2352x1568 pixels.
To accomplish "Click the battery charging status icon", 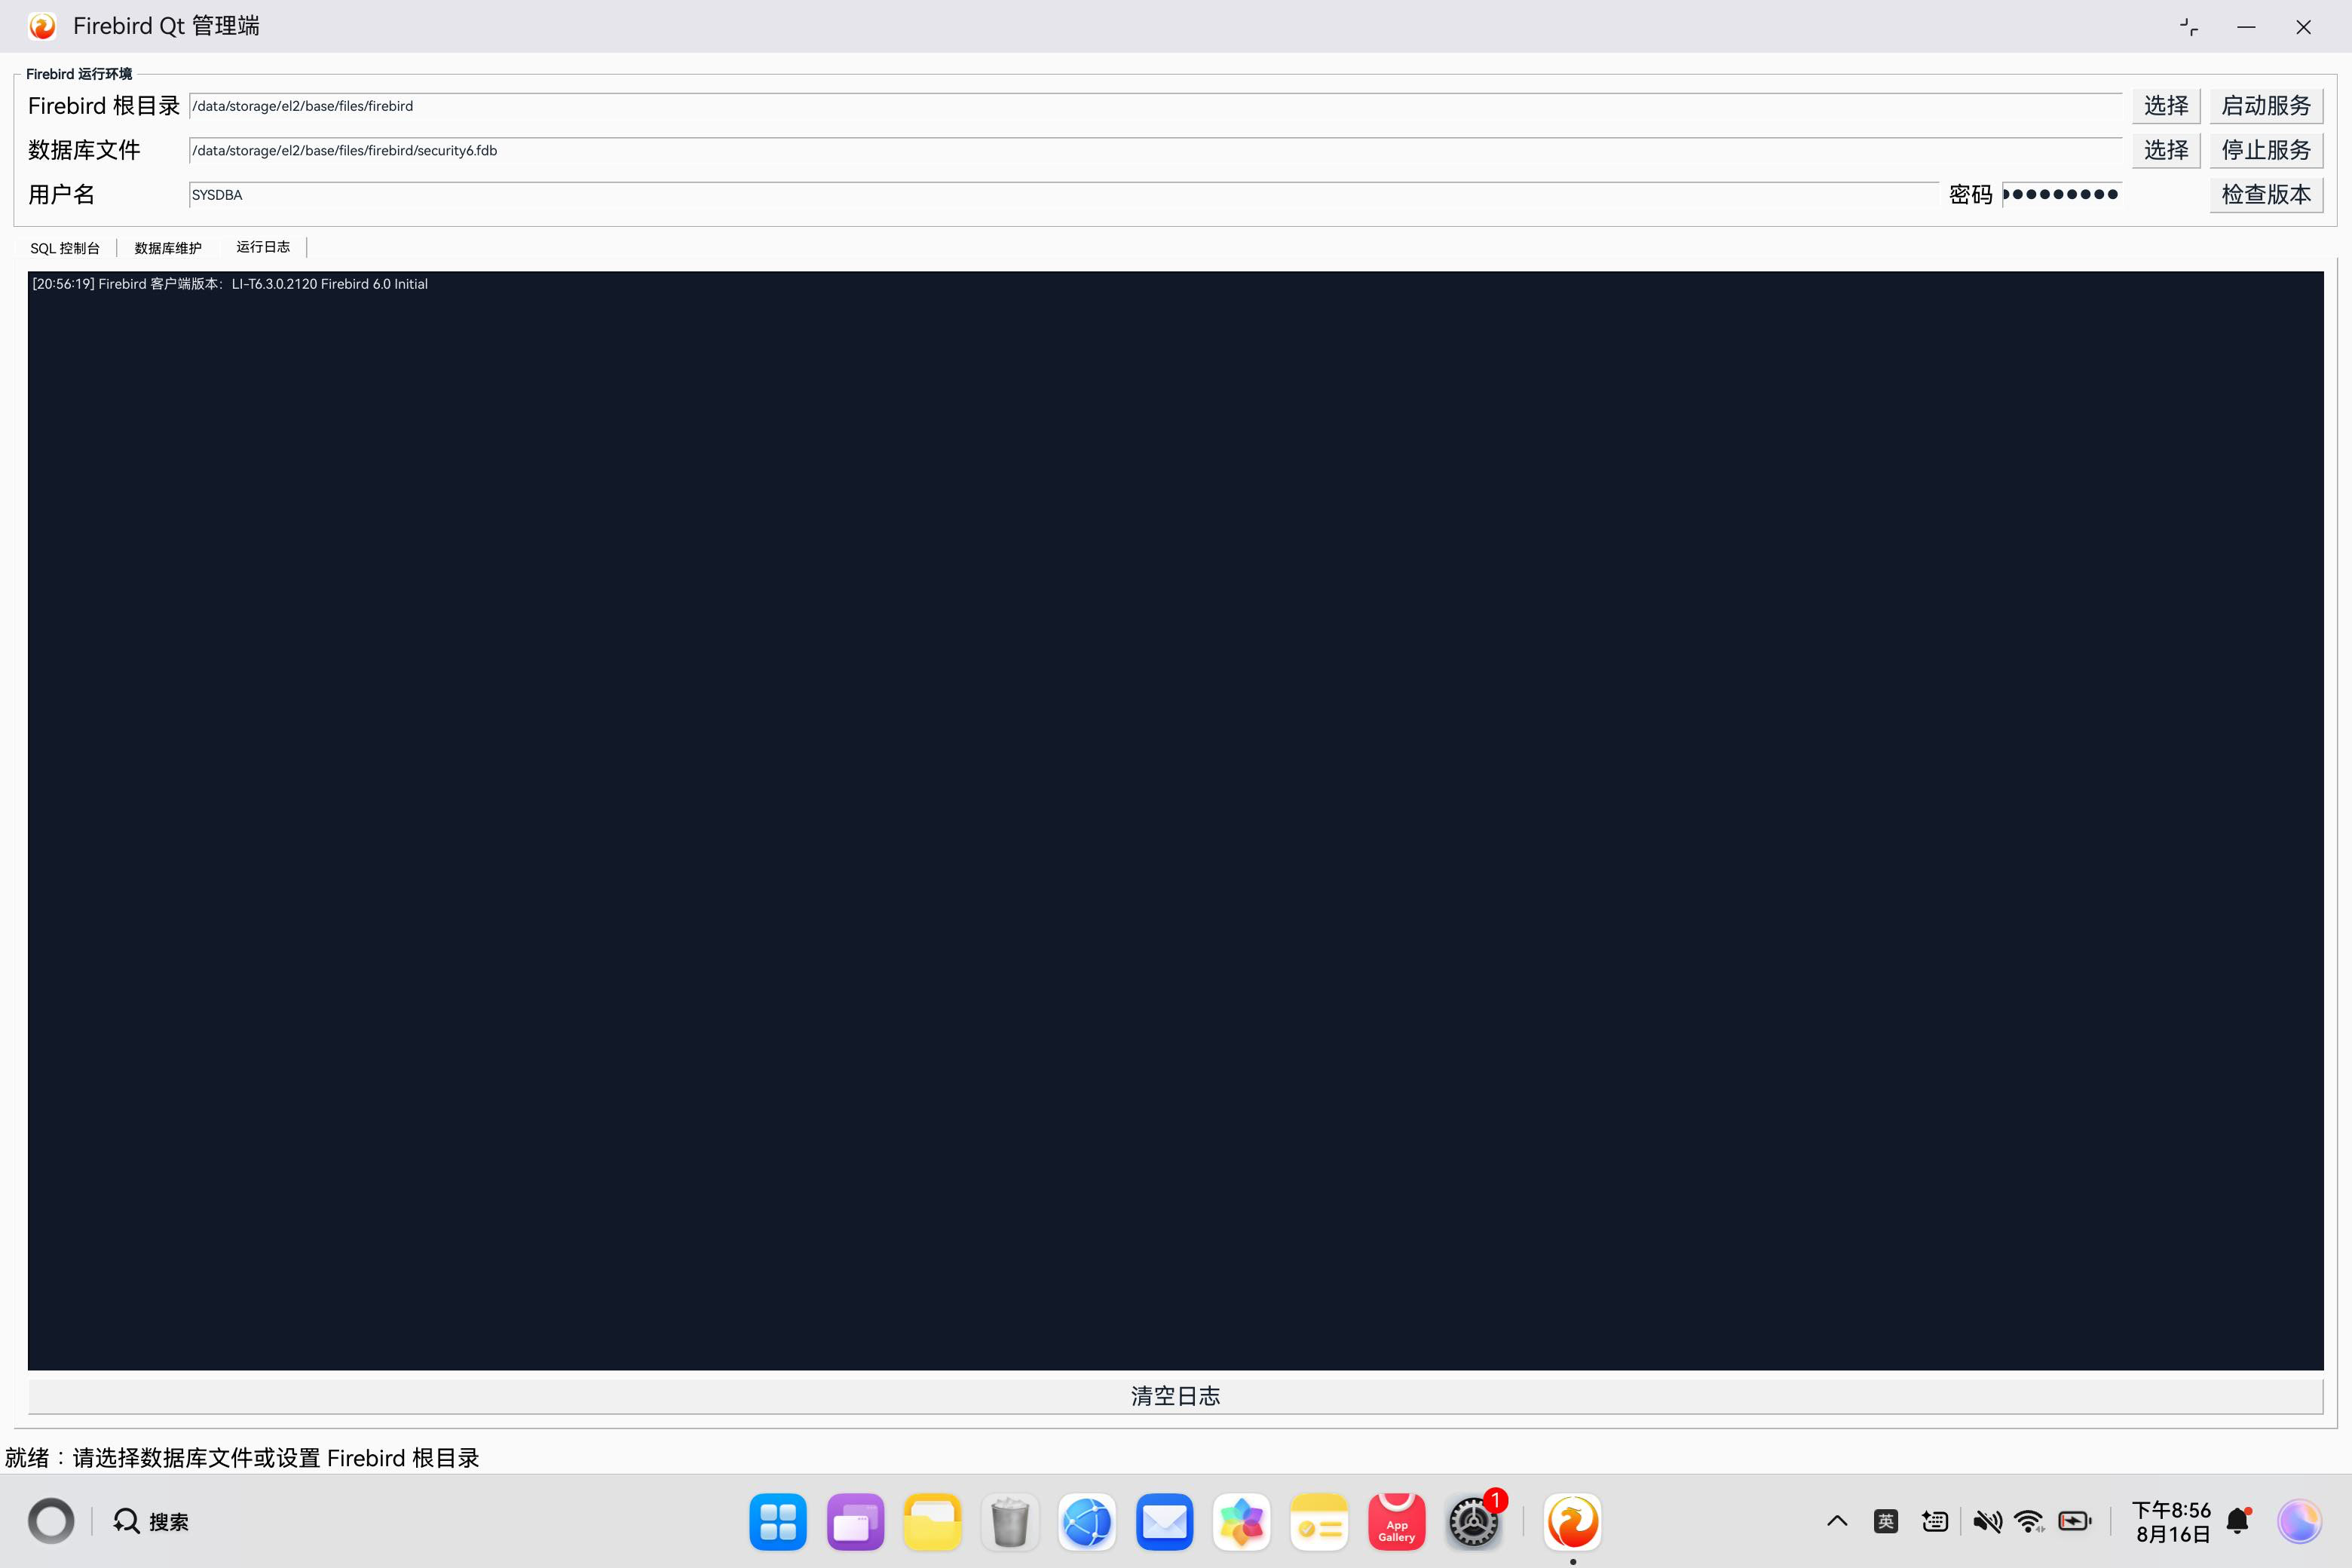I will click(x=2075, y=1522).
